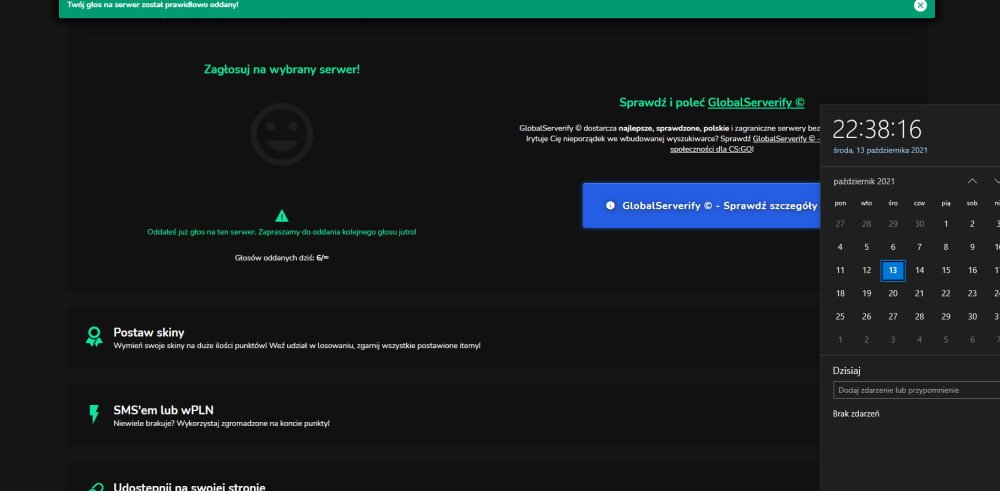The image size is (1000, 491).
Task: Click the październik 2021 month header
Action: click(864, 182)
